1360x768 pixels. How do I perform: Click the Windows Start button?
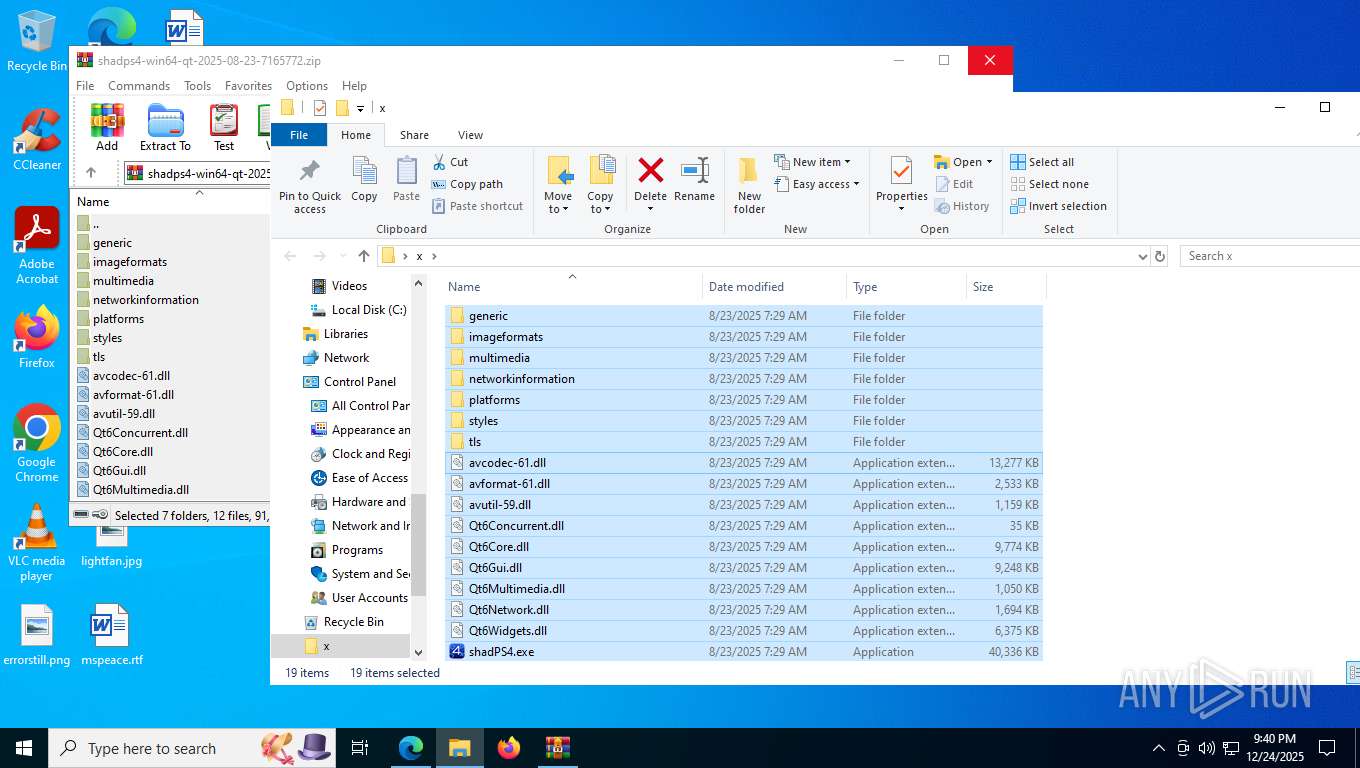[x=24, y=748]
